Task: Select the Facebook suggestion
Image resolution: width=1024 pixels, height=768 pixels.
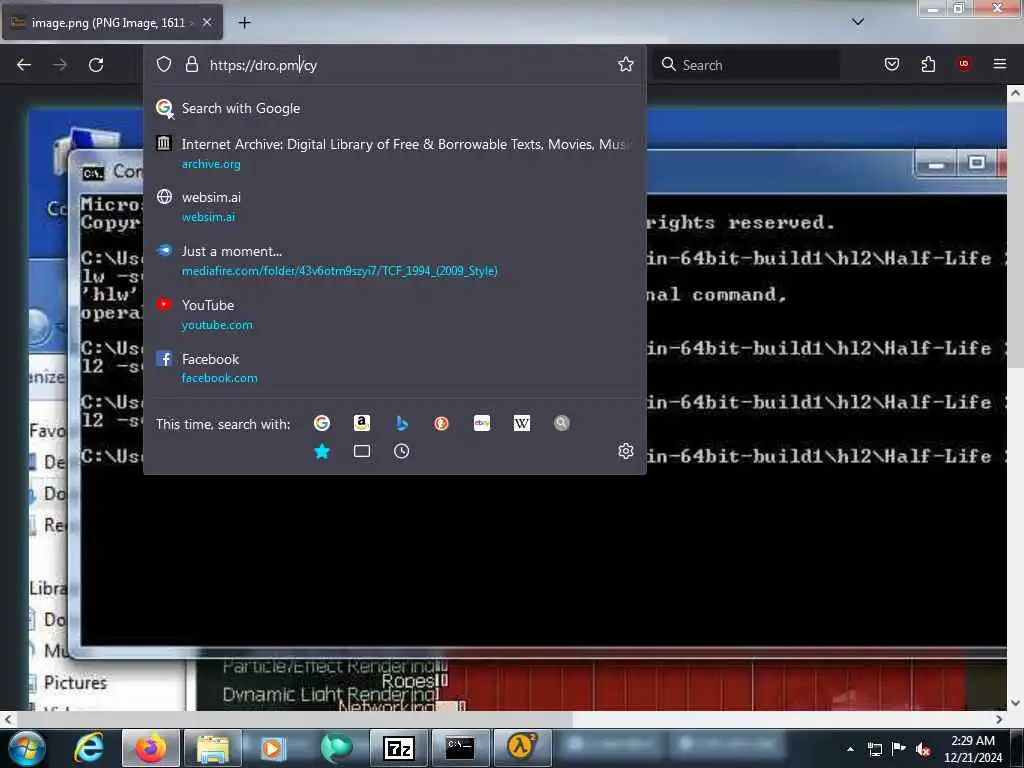Action: point(394,368)
